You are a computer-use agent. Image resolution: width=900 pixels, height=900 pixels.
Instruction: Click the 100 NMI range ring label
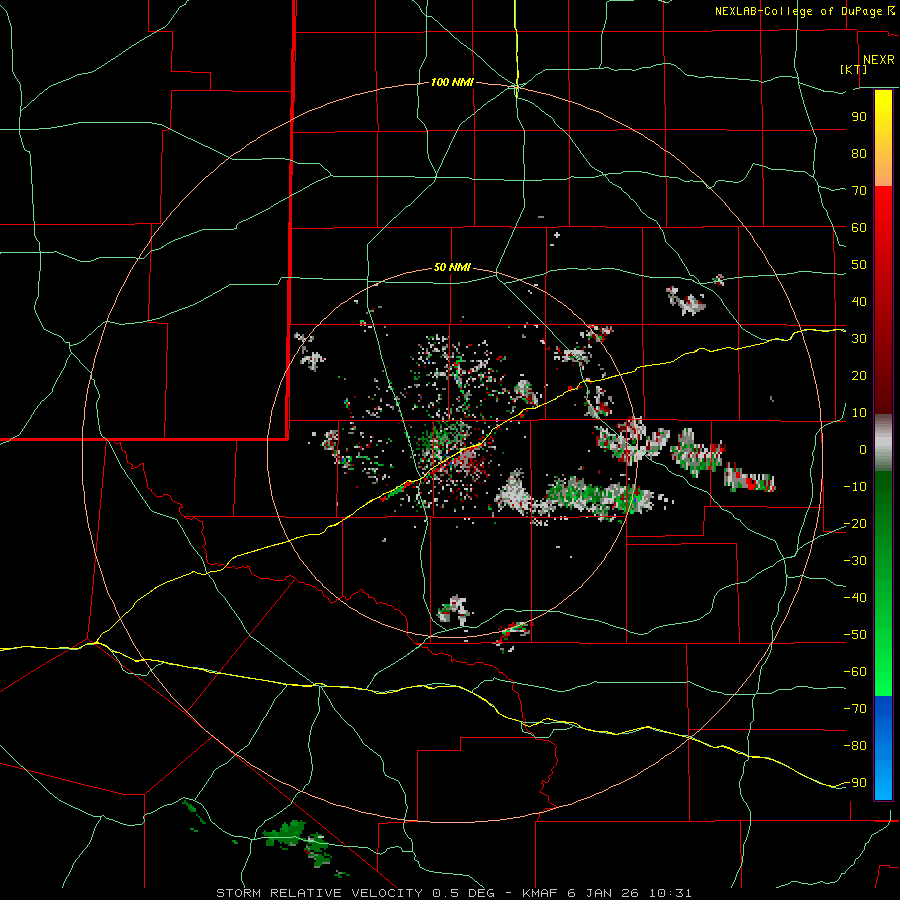452,83
